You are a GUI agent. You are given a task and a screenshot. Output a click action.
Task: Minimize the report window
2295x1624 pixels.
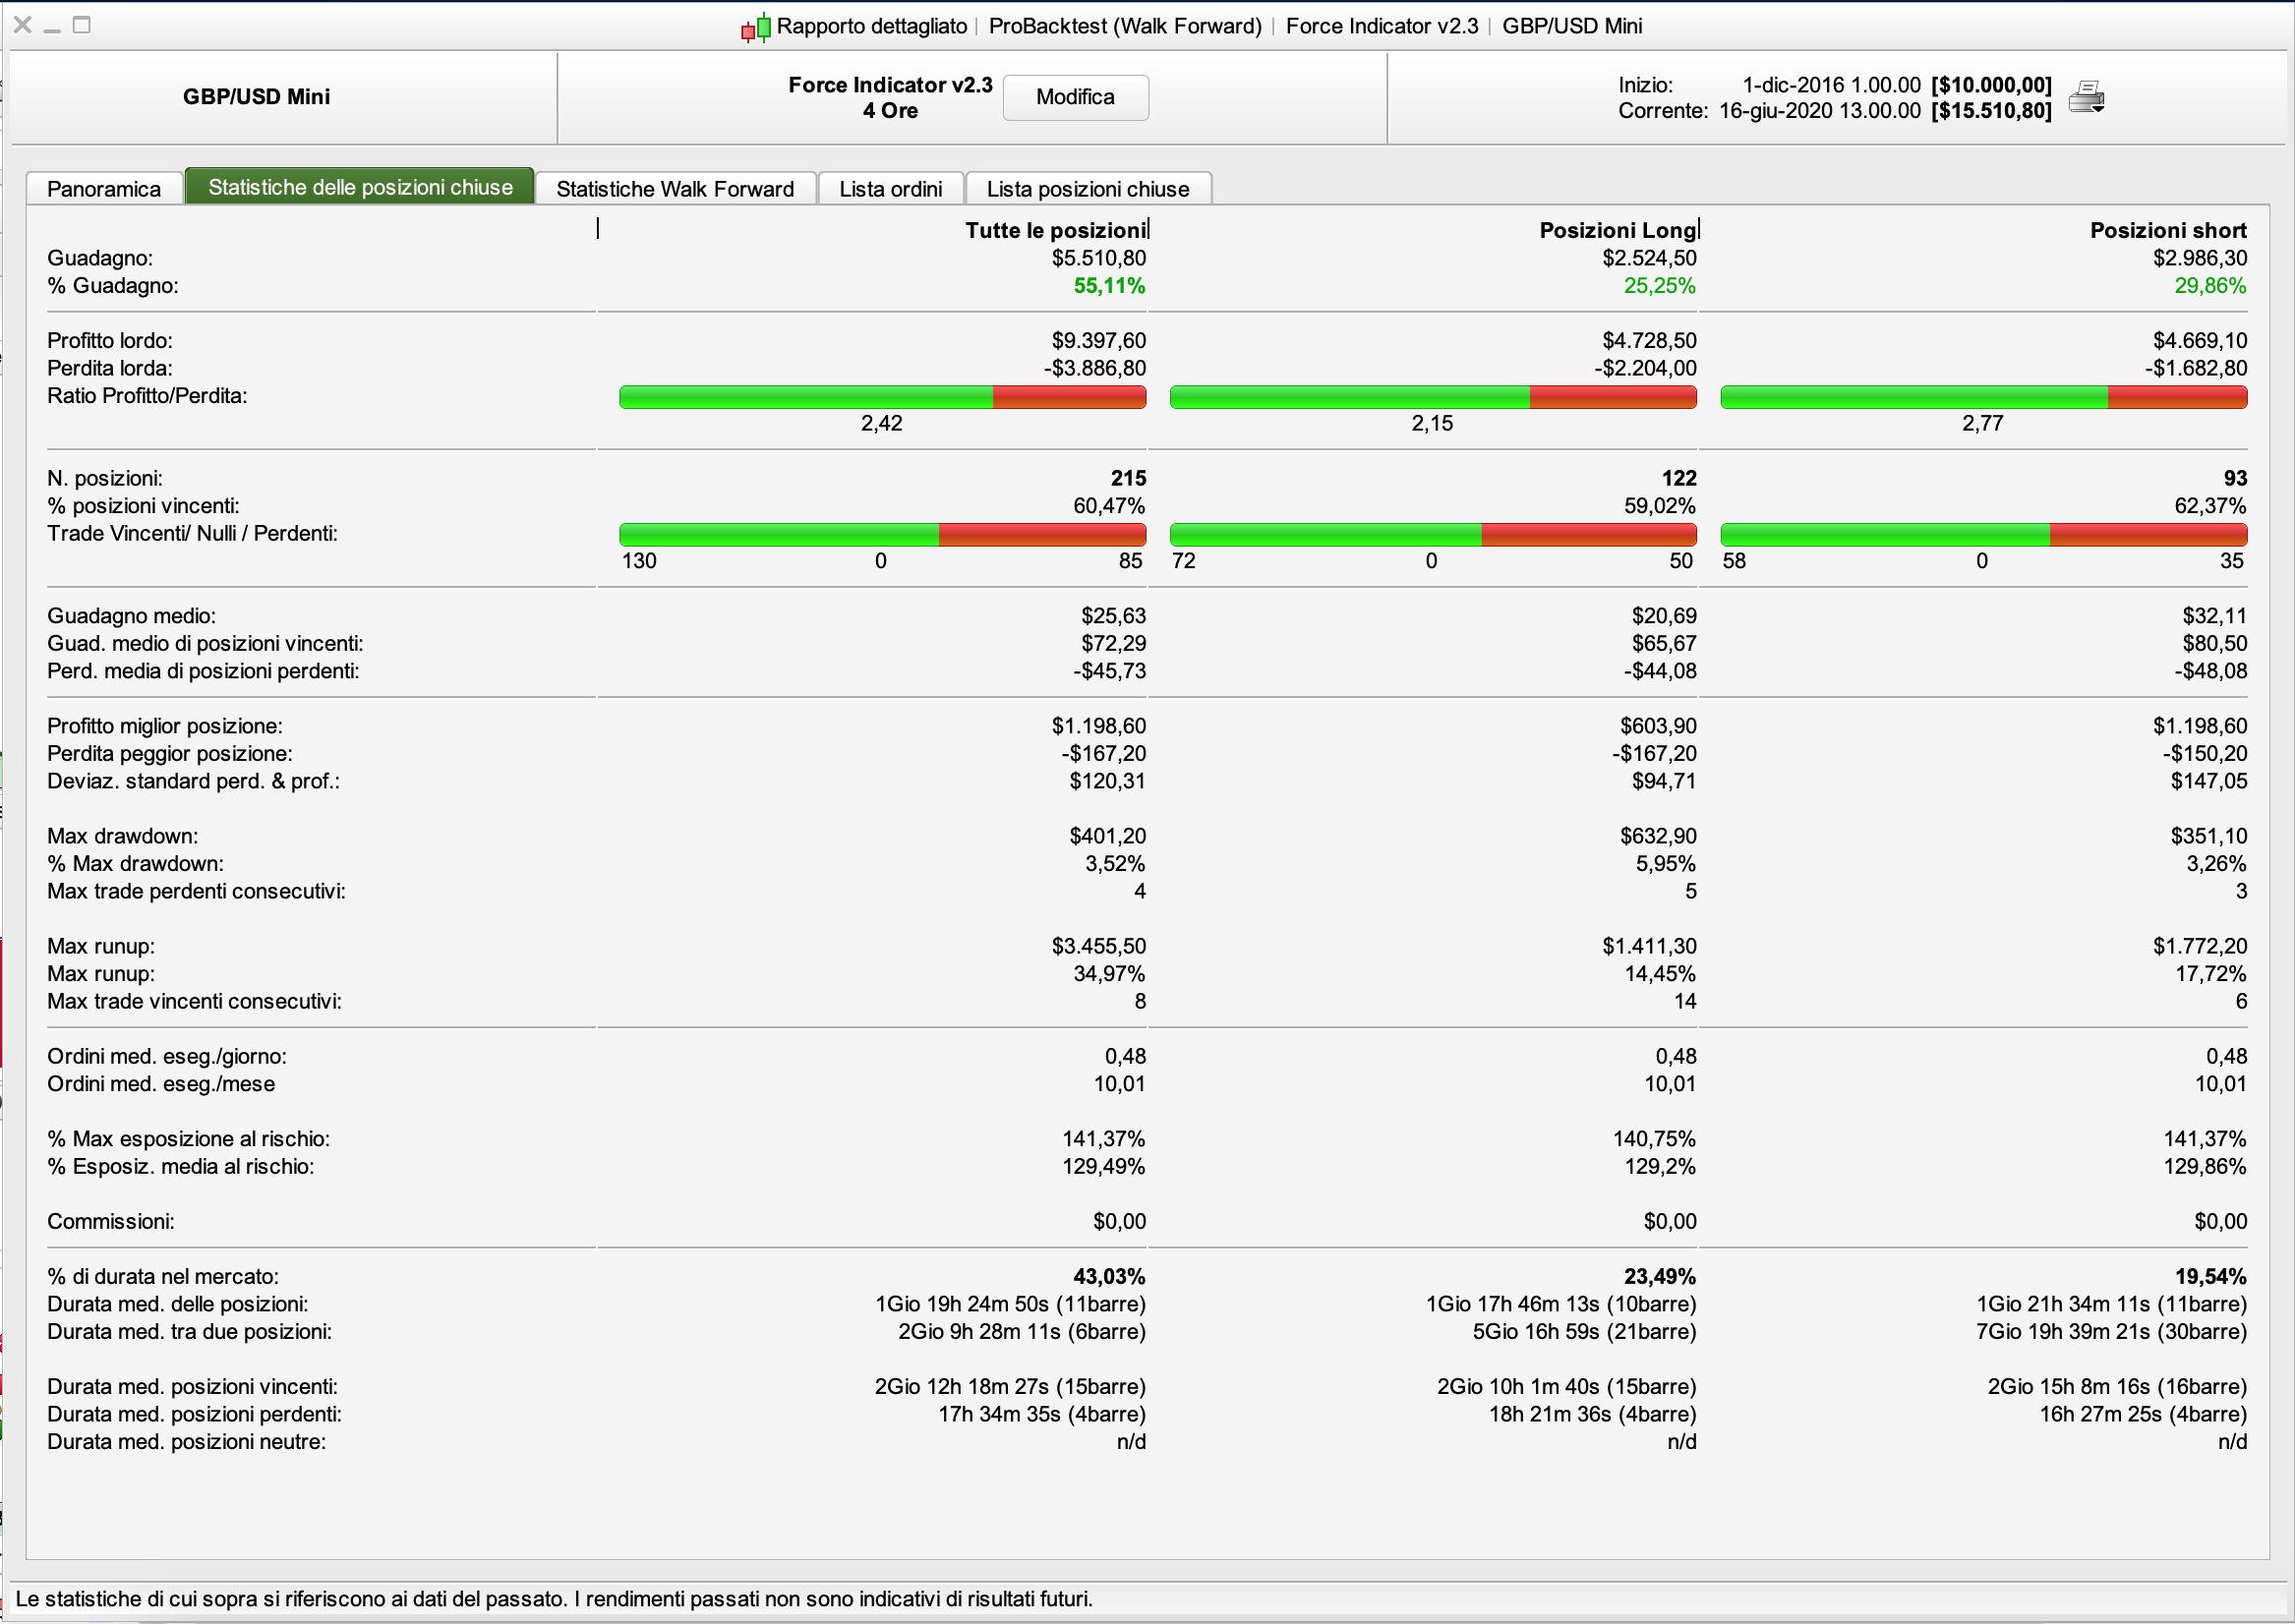click(x=52, y=25)
